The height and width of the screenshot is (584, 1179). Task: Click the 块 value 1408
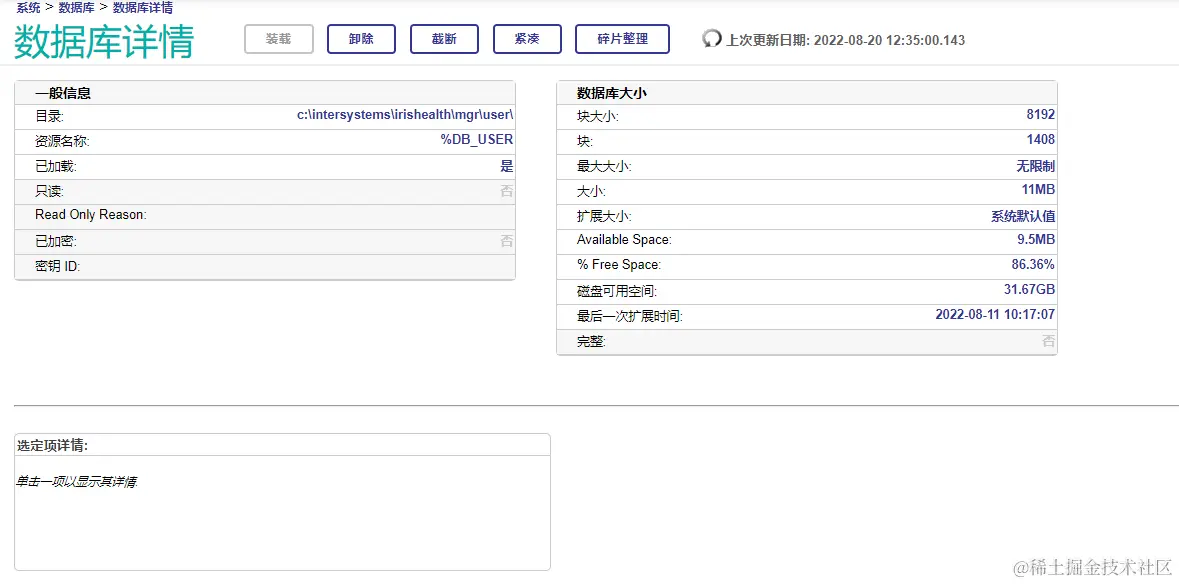tap(1041, 140)
